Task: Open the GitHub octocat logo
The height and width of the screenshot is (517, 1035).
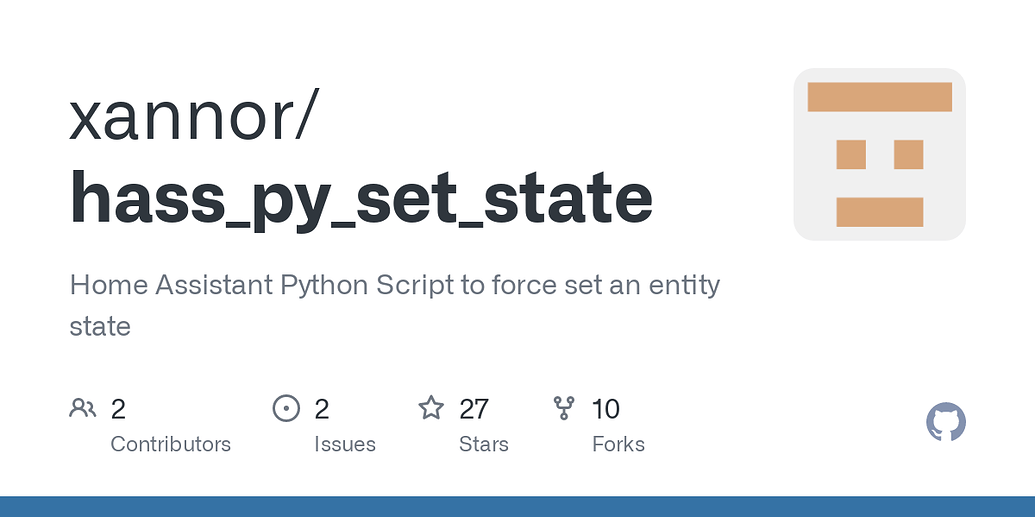Action: pyautogui.click(x=946, y=421)
